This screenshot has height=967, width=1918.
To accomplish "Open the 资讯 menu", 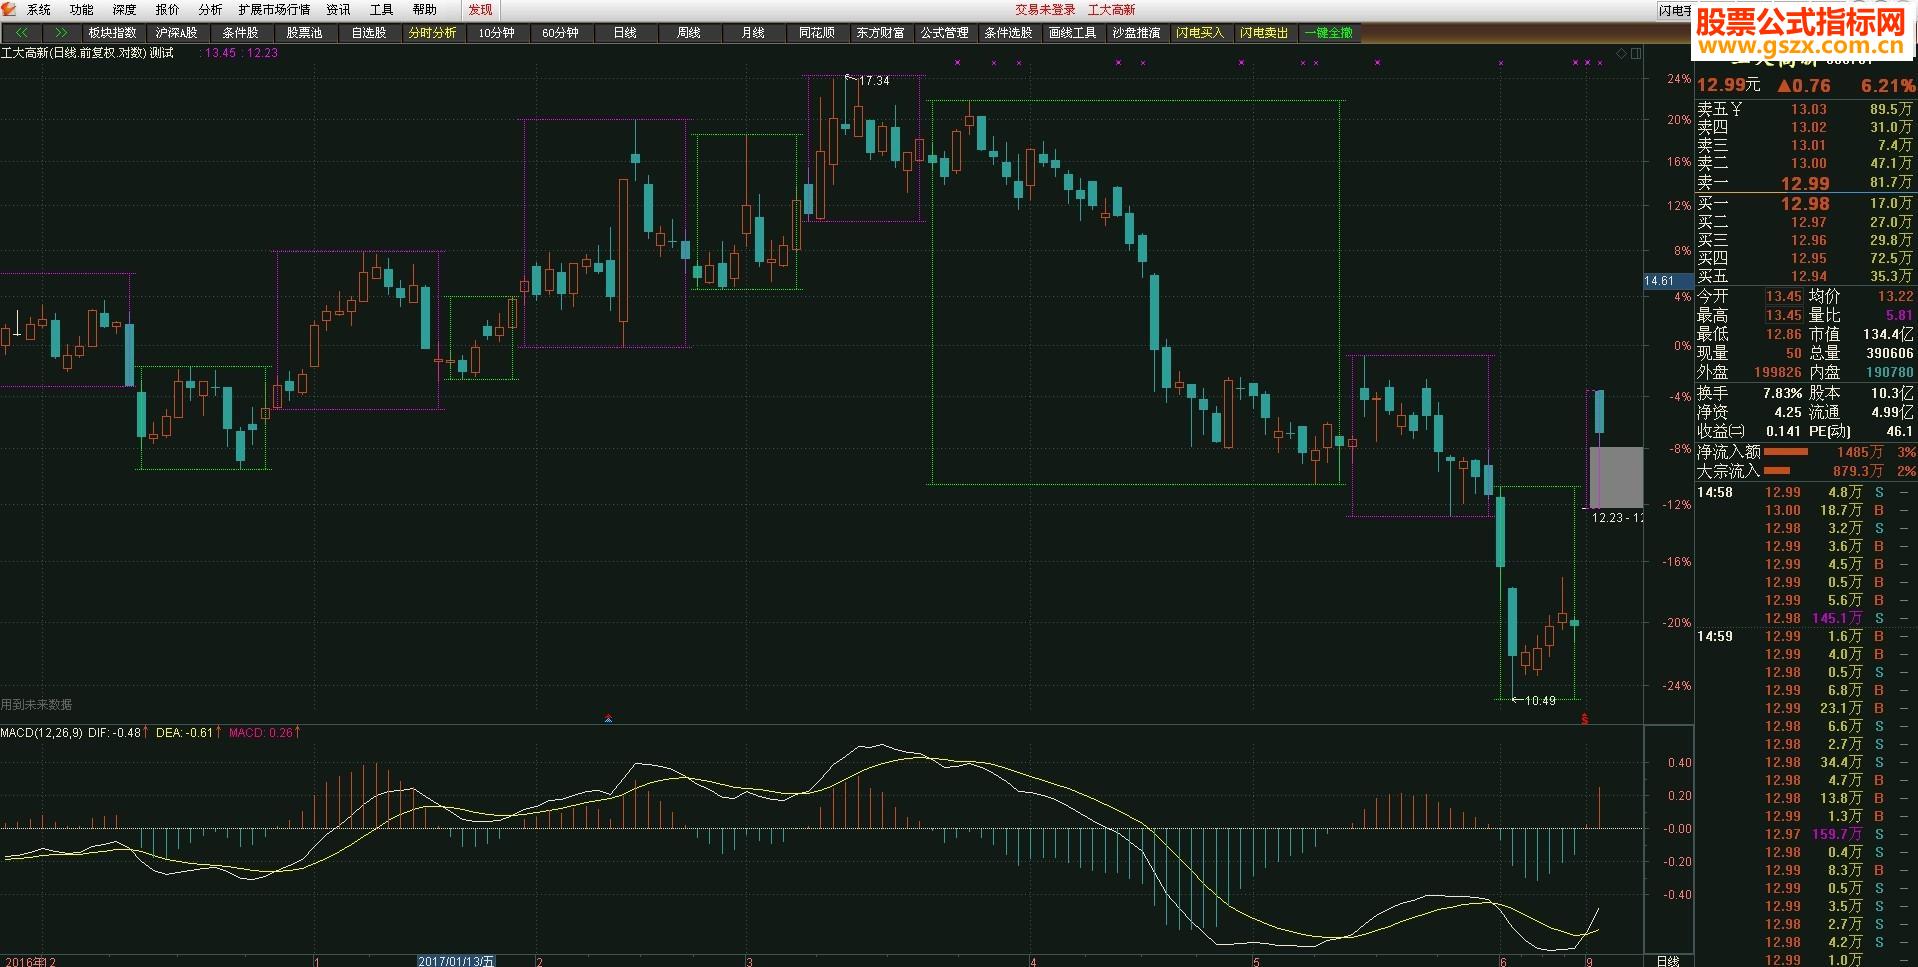I will (x=339, y=10).
